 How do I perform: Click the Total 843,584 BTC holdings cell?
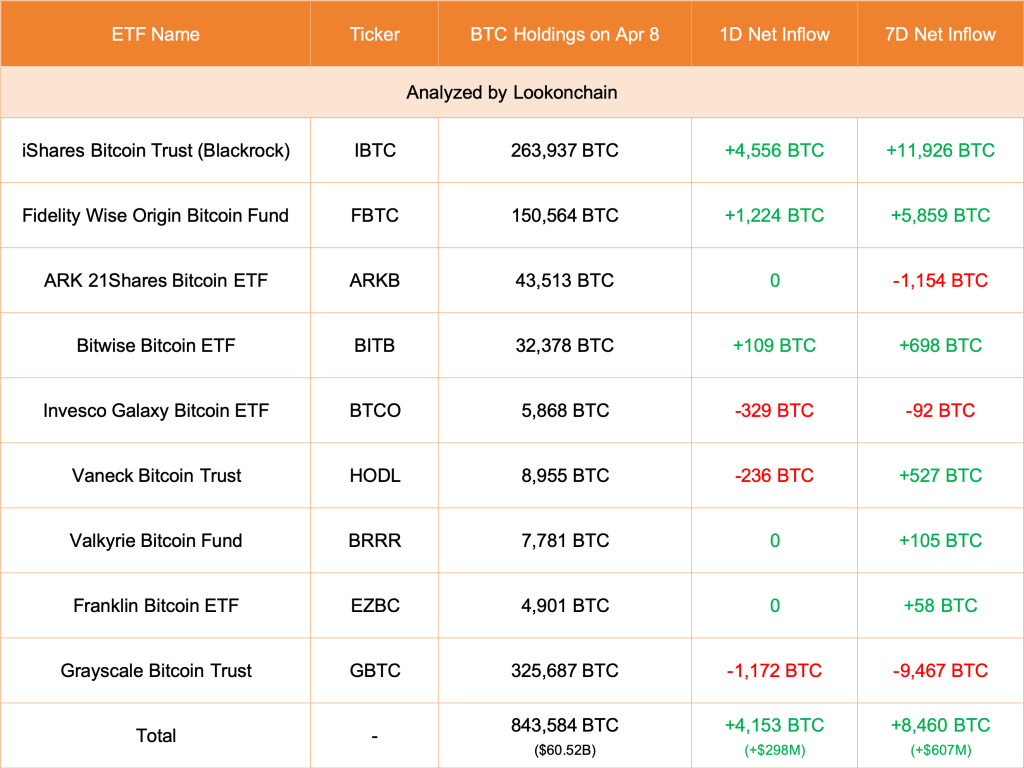pos(564,725)
